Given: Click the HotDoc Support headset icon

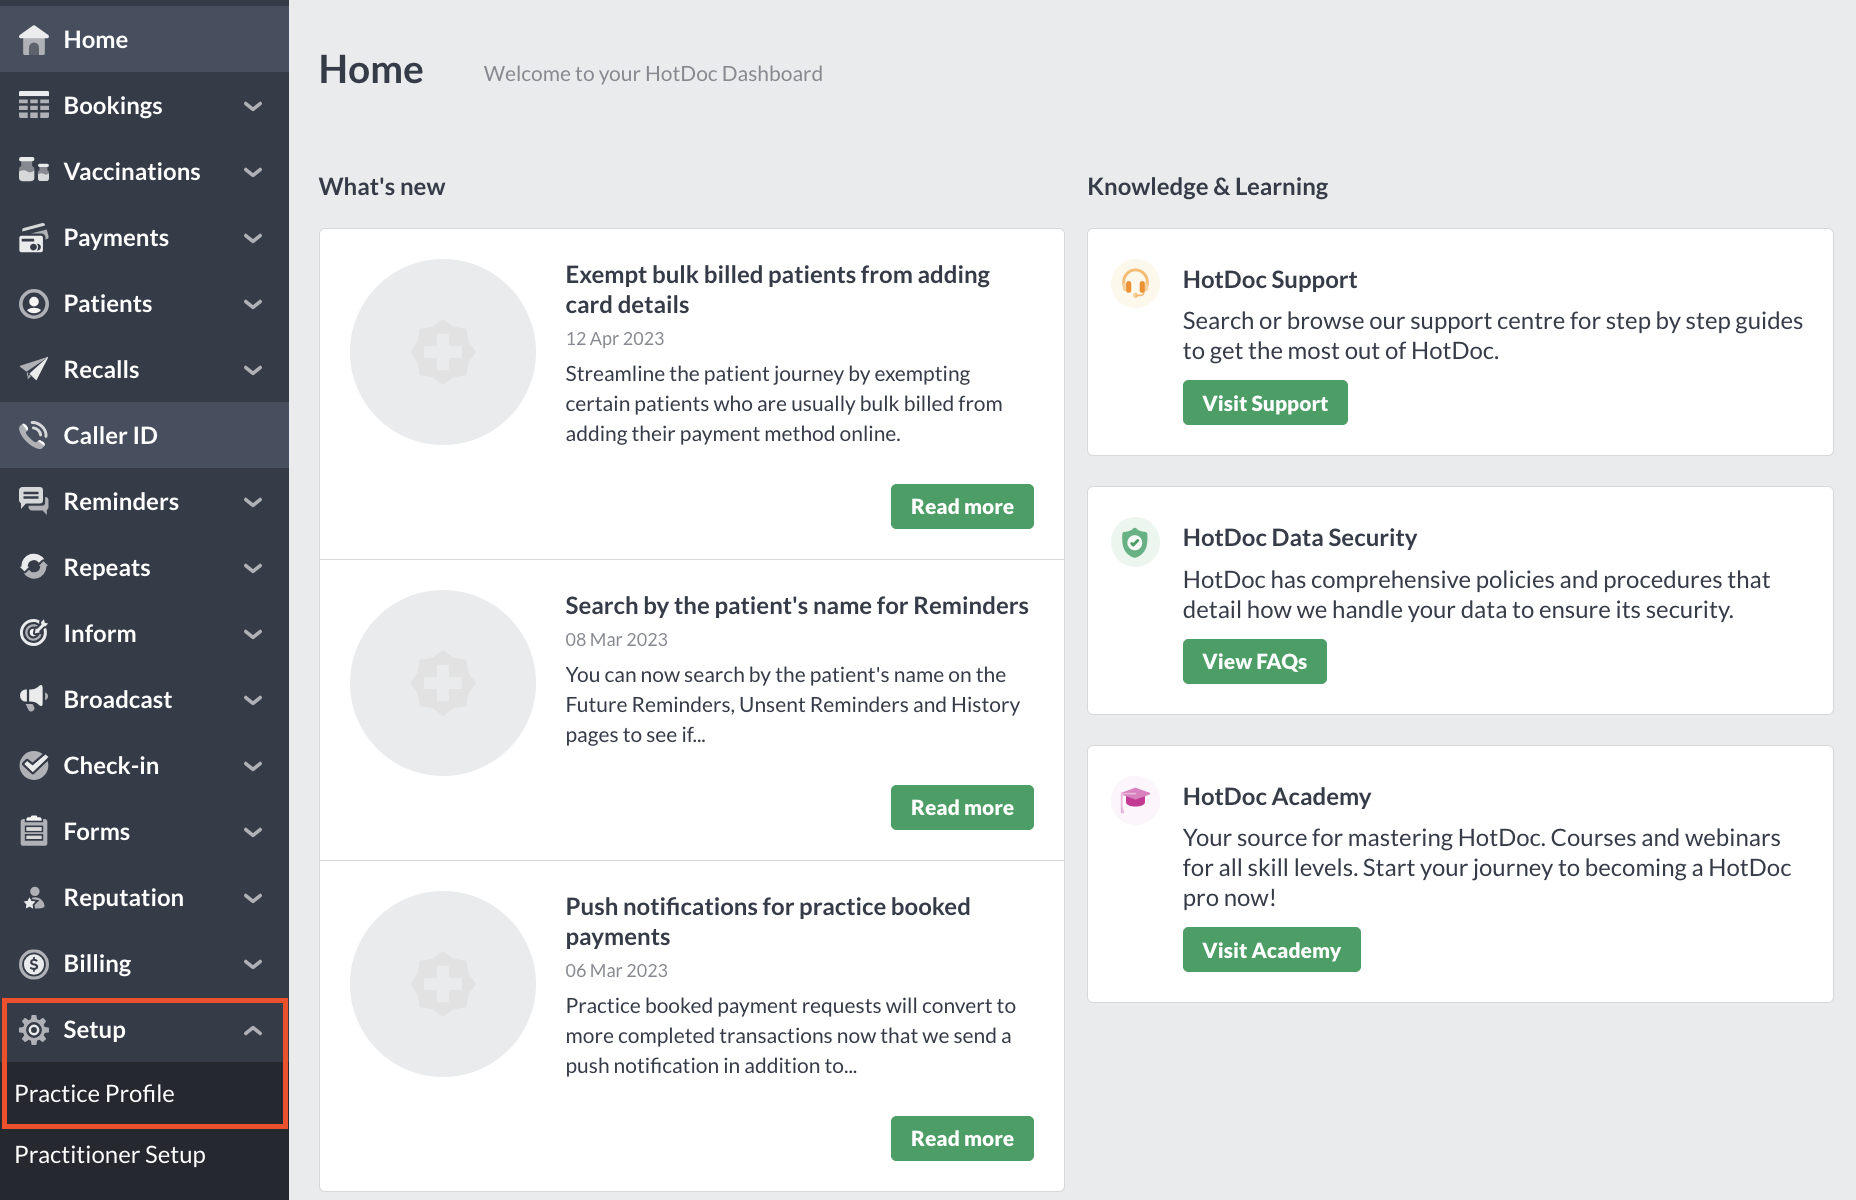Looking at the screenshot, I should [x=1135, y=283].
